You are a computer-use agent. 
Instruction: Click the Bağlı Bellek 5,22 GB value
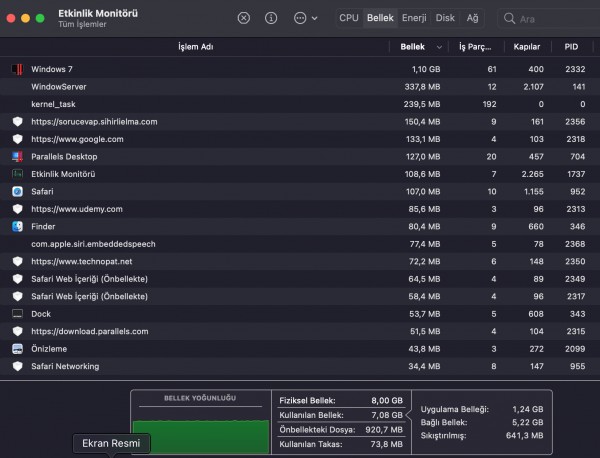pyautogui.click(x=528, y=422)
